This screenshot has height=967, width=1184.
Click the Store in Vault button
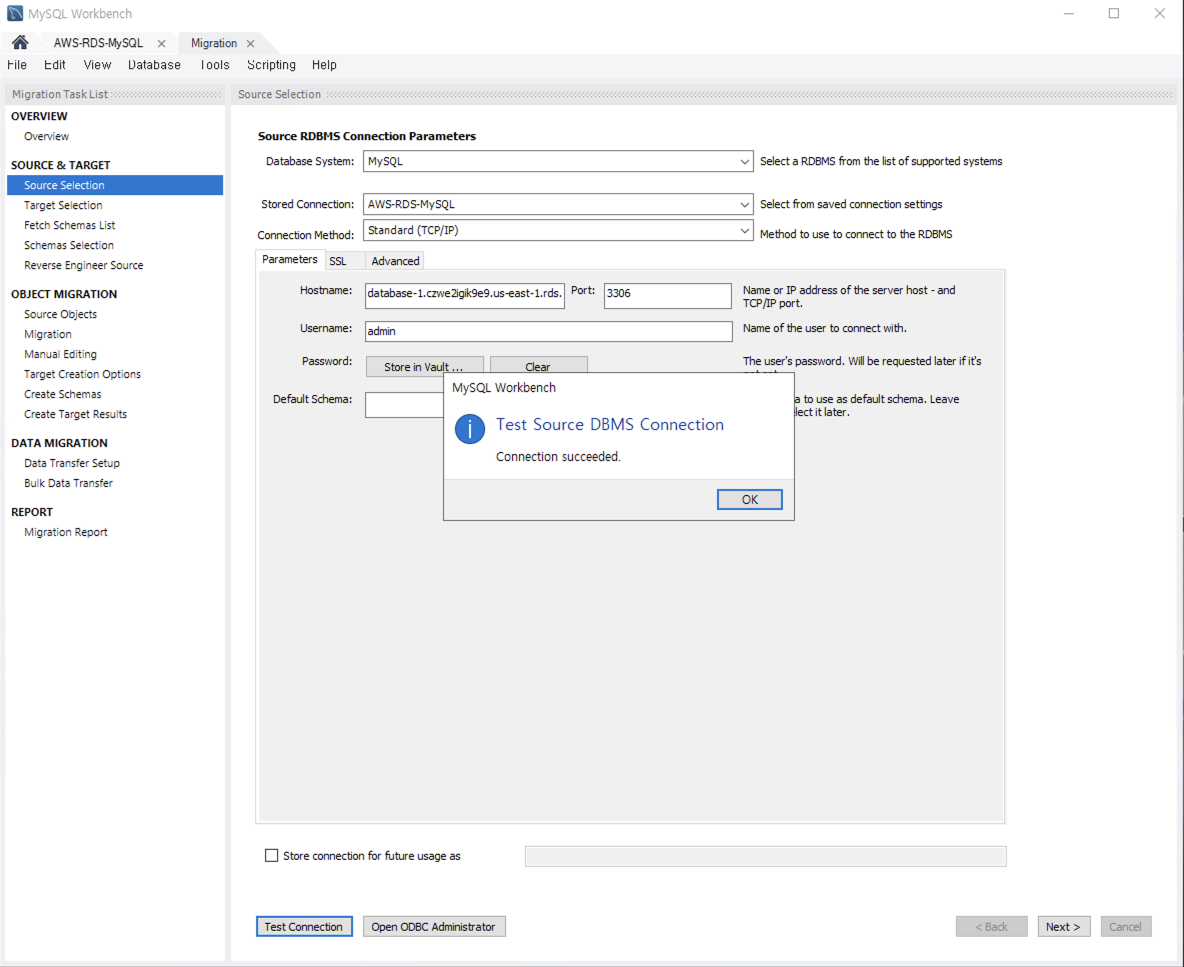(424, 367)
